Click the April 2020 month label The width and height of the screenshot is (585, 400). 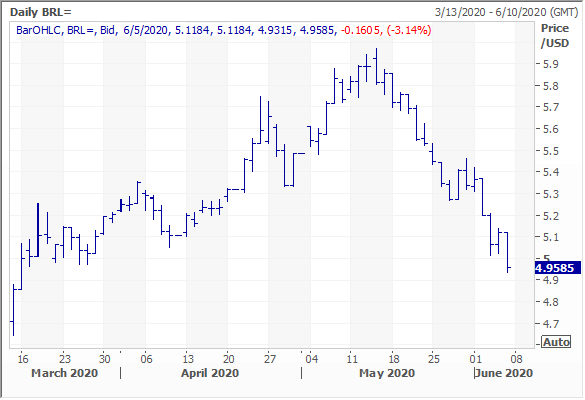point(210,373)
